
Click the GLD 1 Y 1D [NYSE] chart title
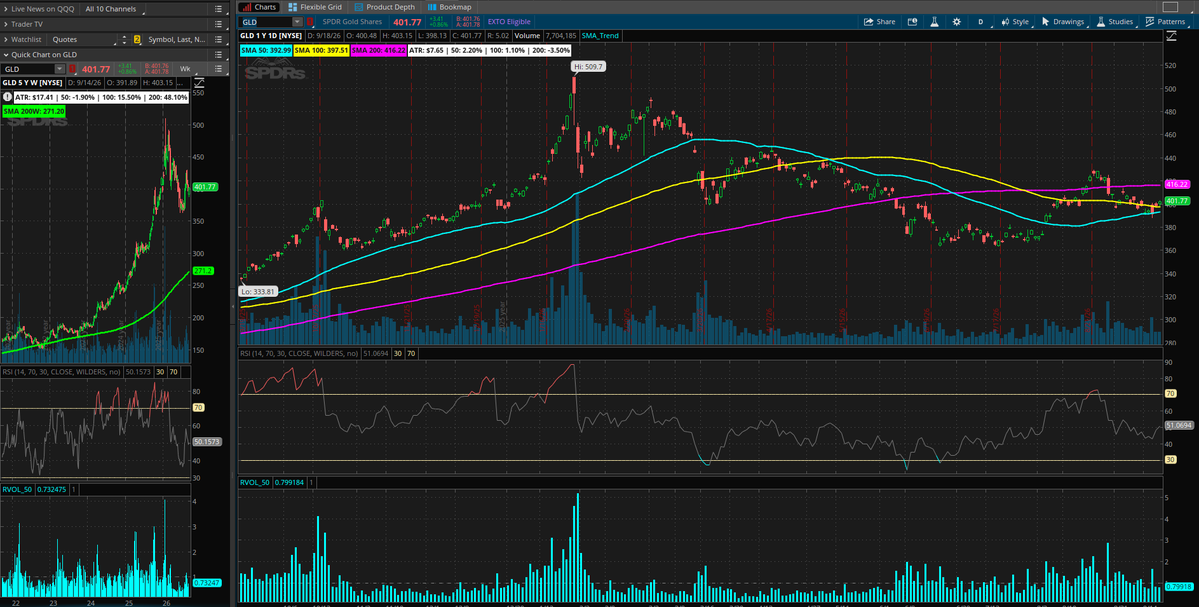[x=271, y=35]
